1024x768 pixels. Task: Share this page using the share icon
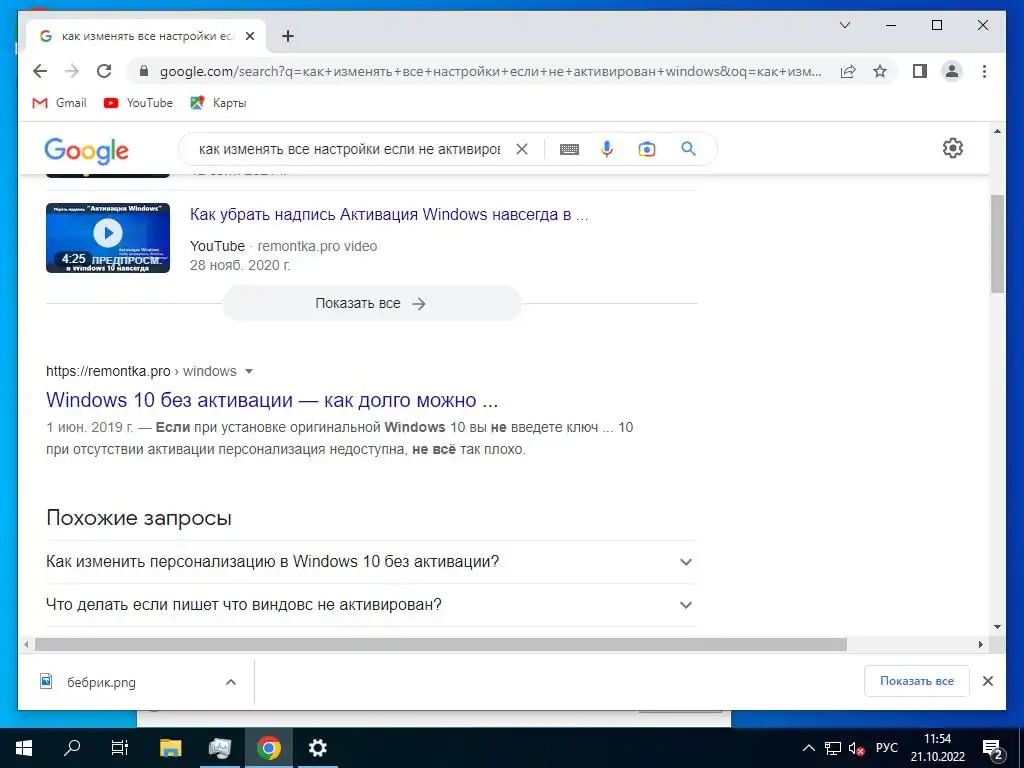point(848,71)
